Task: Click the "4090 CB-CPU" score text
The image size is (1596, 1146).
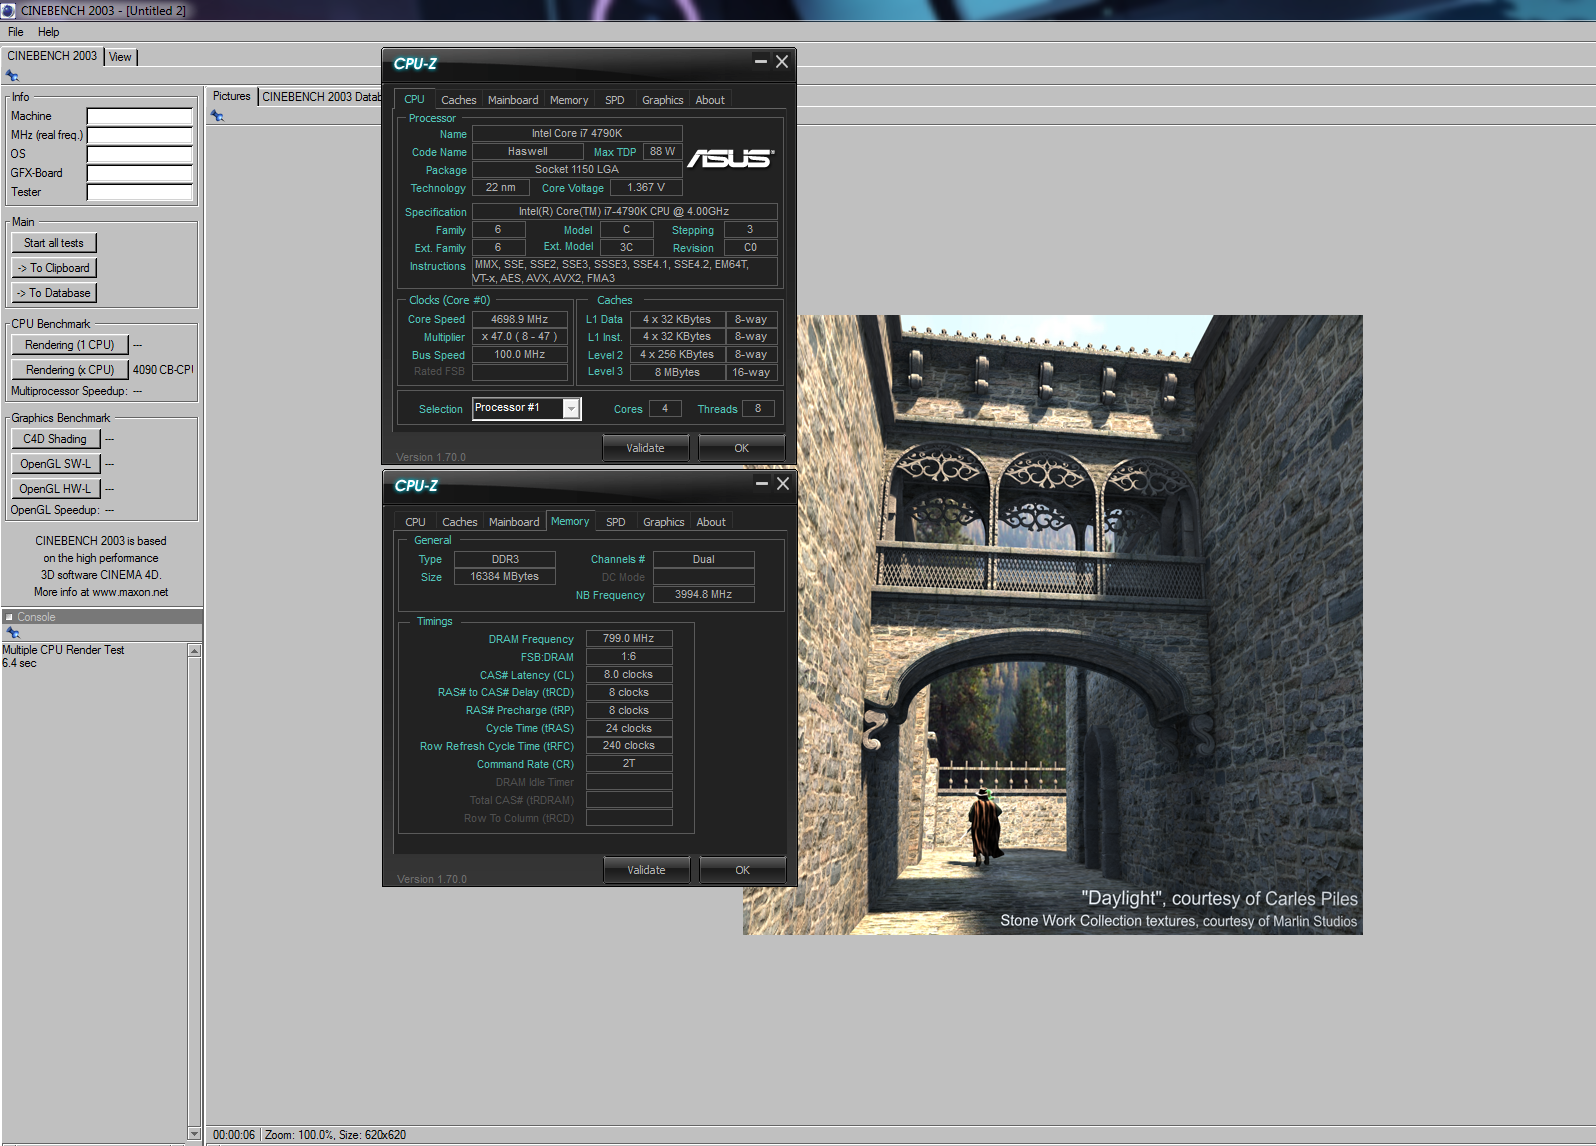Action: tap(163, 370)
